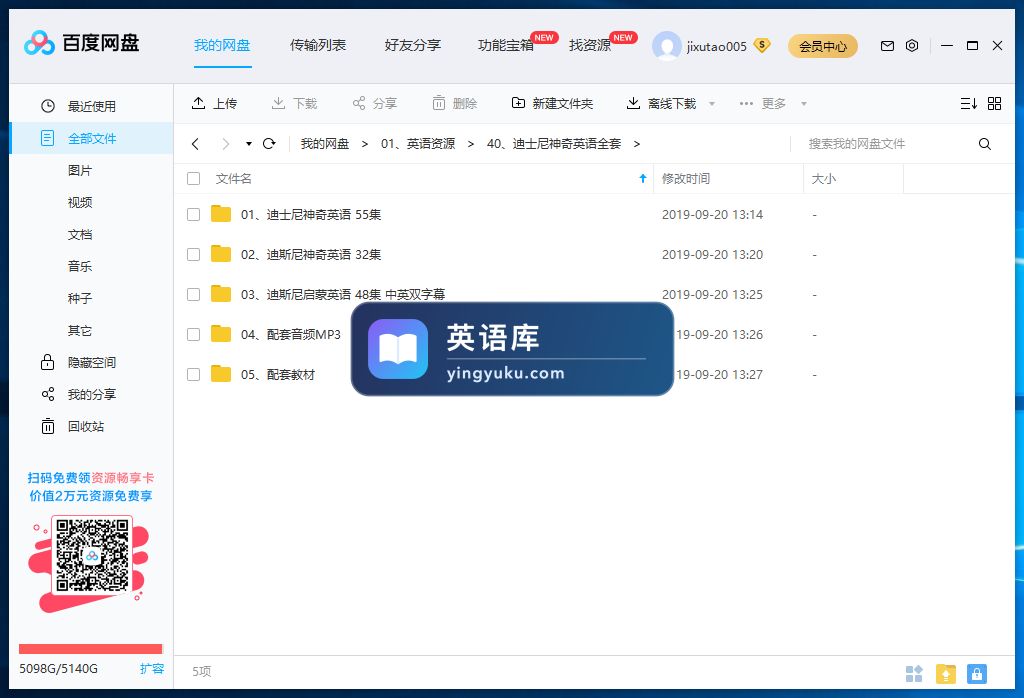Open the mail message icon

(887, 46)
